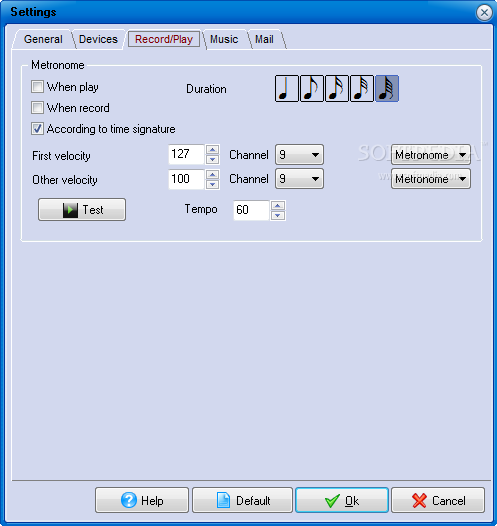The height and width of the screenshot is (526, 497).
Task: Select the quarter note duration
Action: [287, 89]
